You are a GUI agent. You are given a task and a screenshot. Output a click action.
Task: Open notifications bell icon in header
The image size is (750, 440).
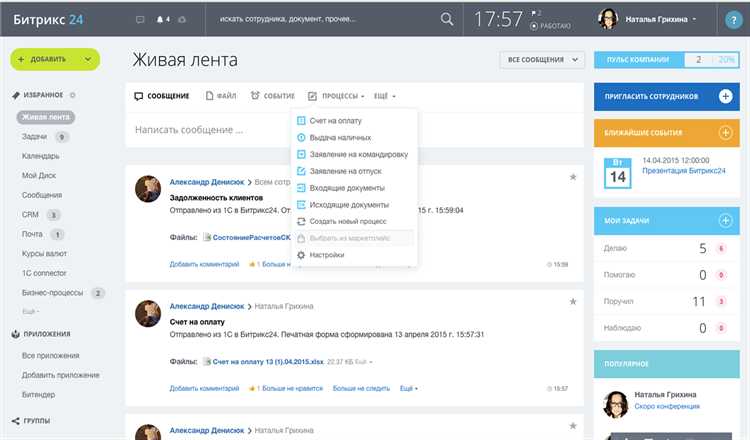click(x=160, y=20)
